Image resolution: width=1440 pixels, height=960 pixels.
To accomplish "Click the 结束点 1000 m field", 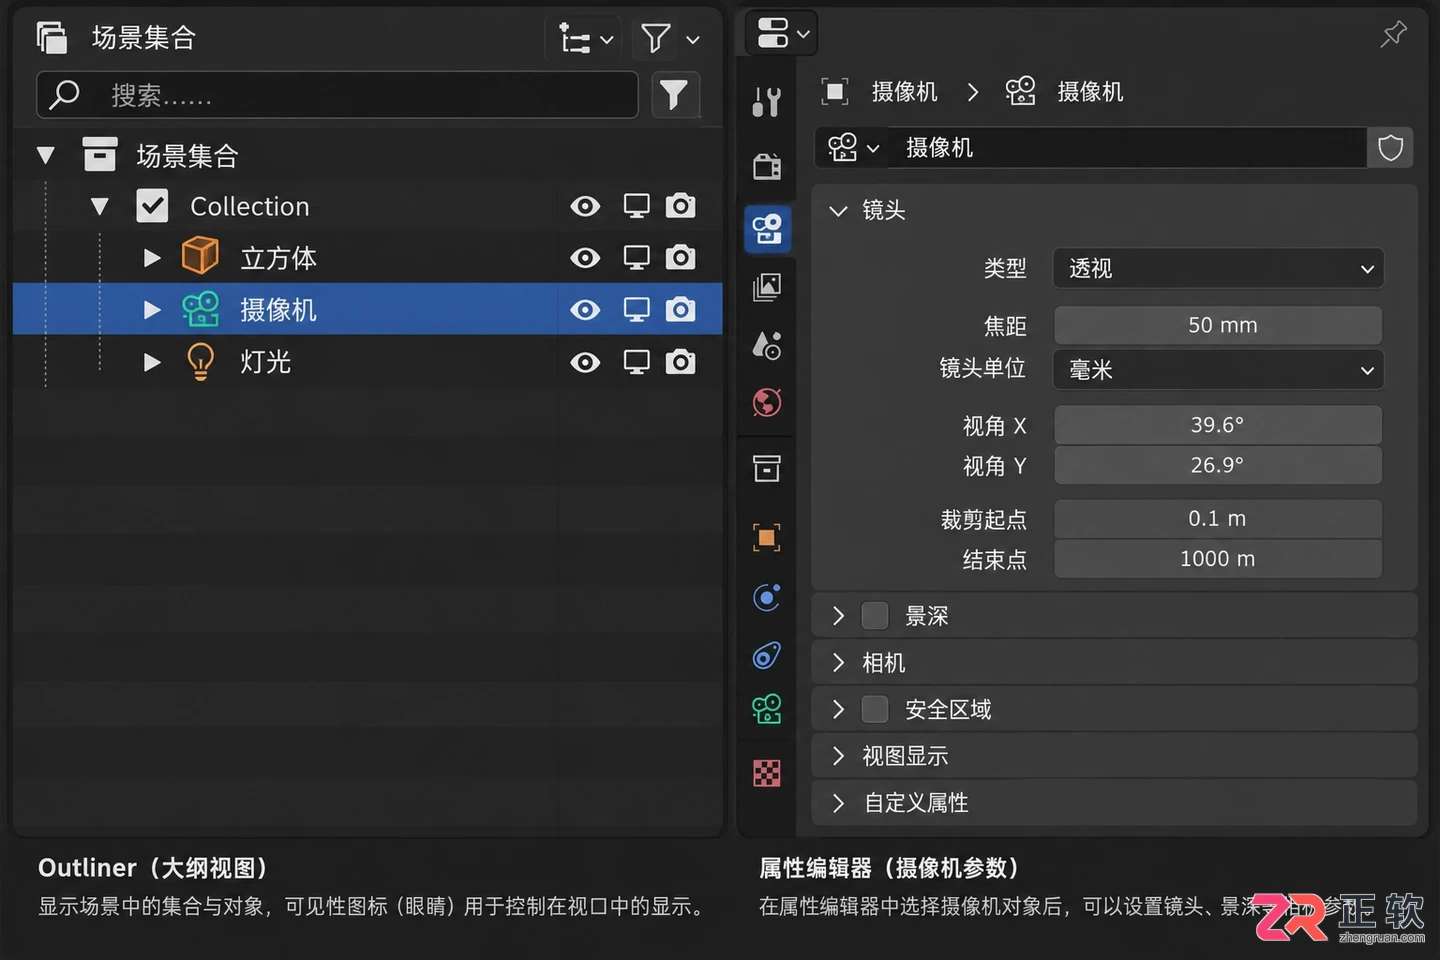I will [1218, 559].
